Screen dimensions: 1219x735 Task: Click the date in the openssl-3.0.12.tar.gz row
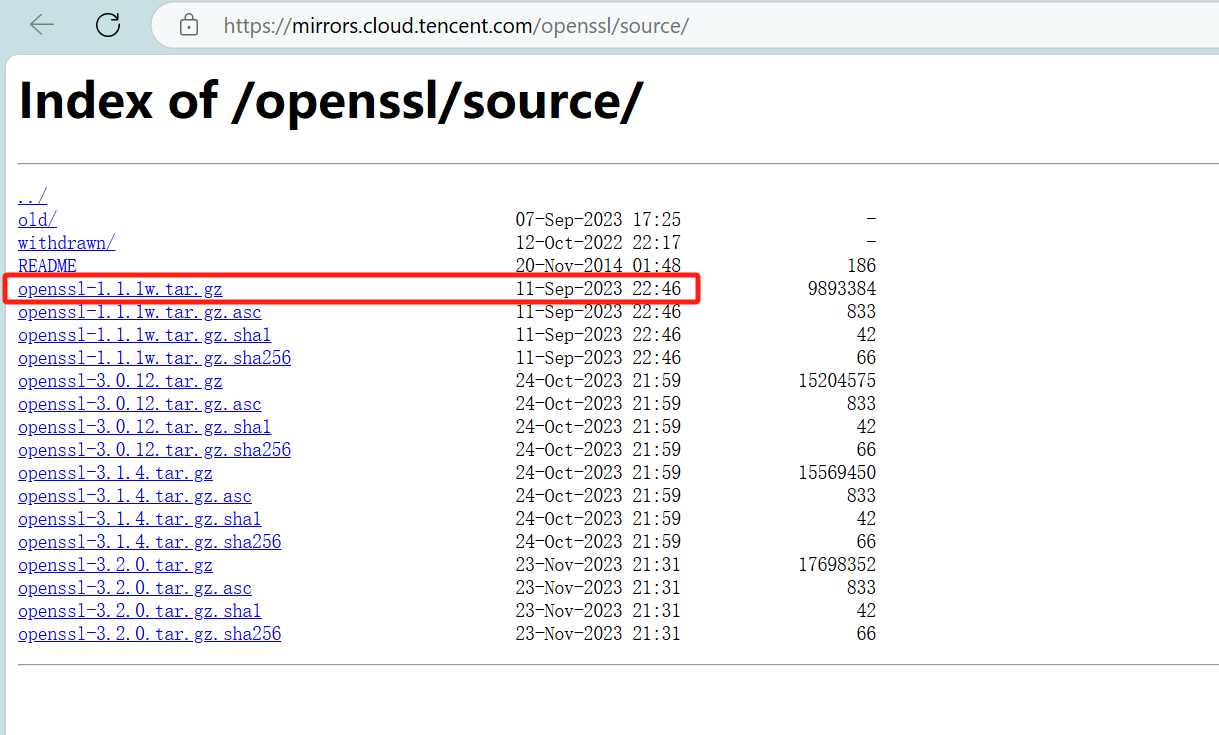pyautogui.click(x=598, y=381)
